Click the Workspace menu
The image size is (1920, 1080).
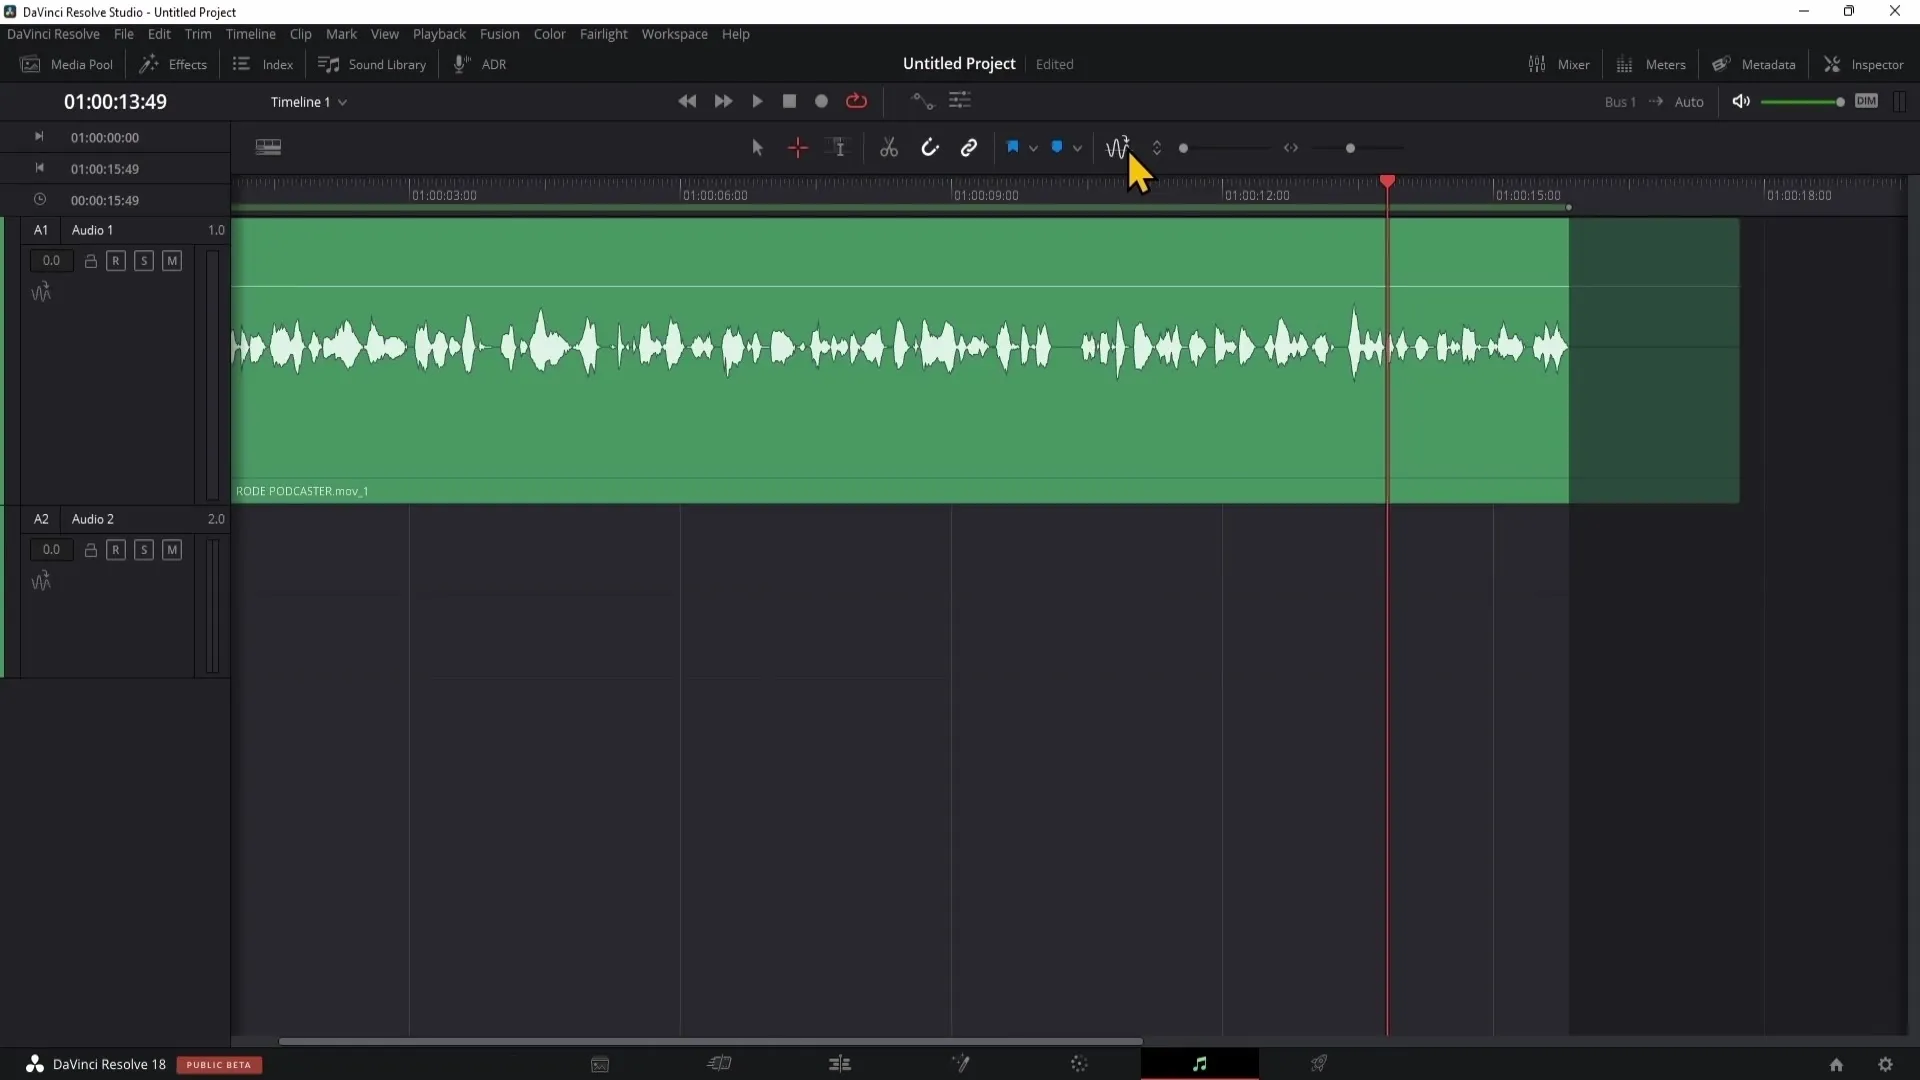[x=675, y=33]
